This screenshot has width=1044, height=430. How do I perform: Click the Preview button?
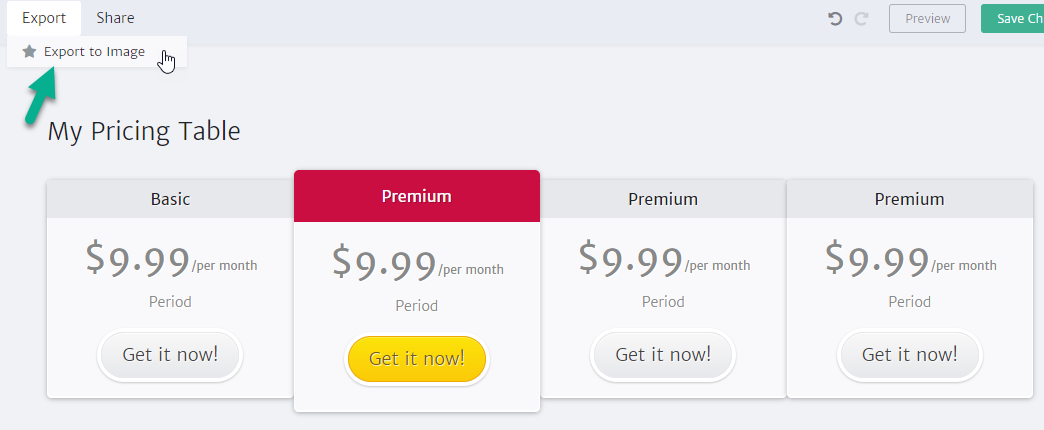pos(927,19)
